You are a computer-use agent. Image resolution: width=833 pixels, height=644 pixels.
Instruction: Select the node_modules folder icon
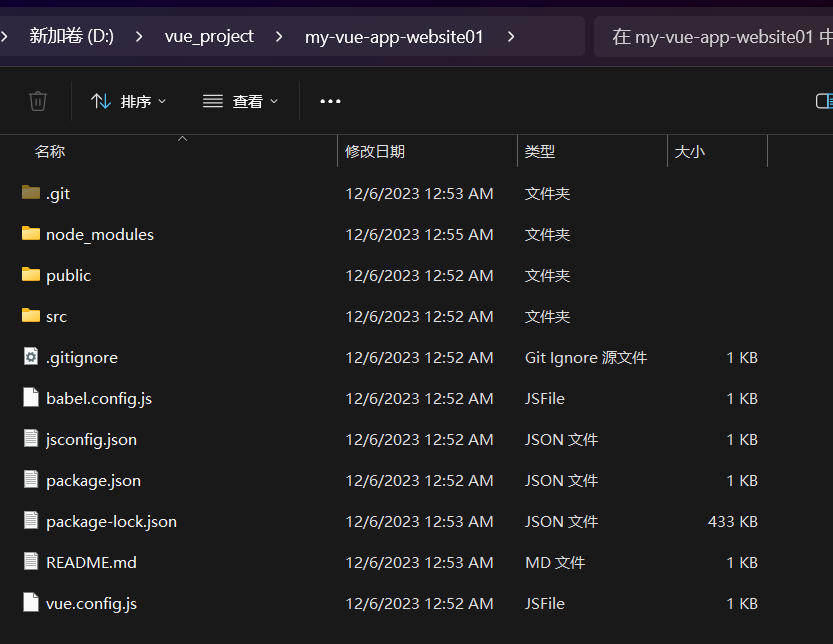pos(31,234)
